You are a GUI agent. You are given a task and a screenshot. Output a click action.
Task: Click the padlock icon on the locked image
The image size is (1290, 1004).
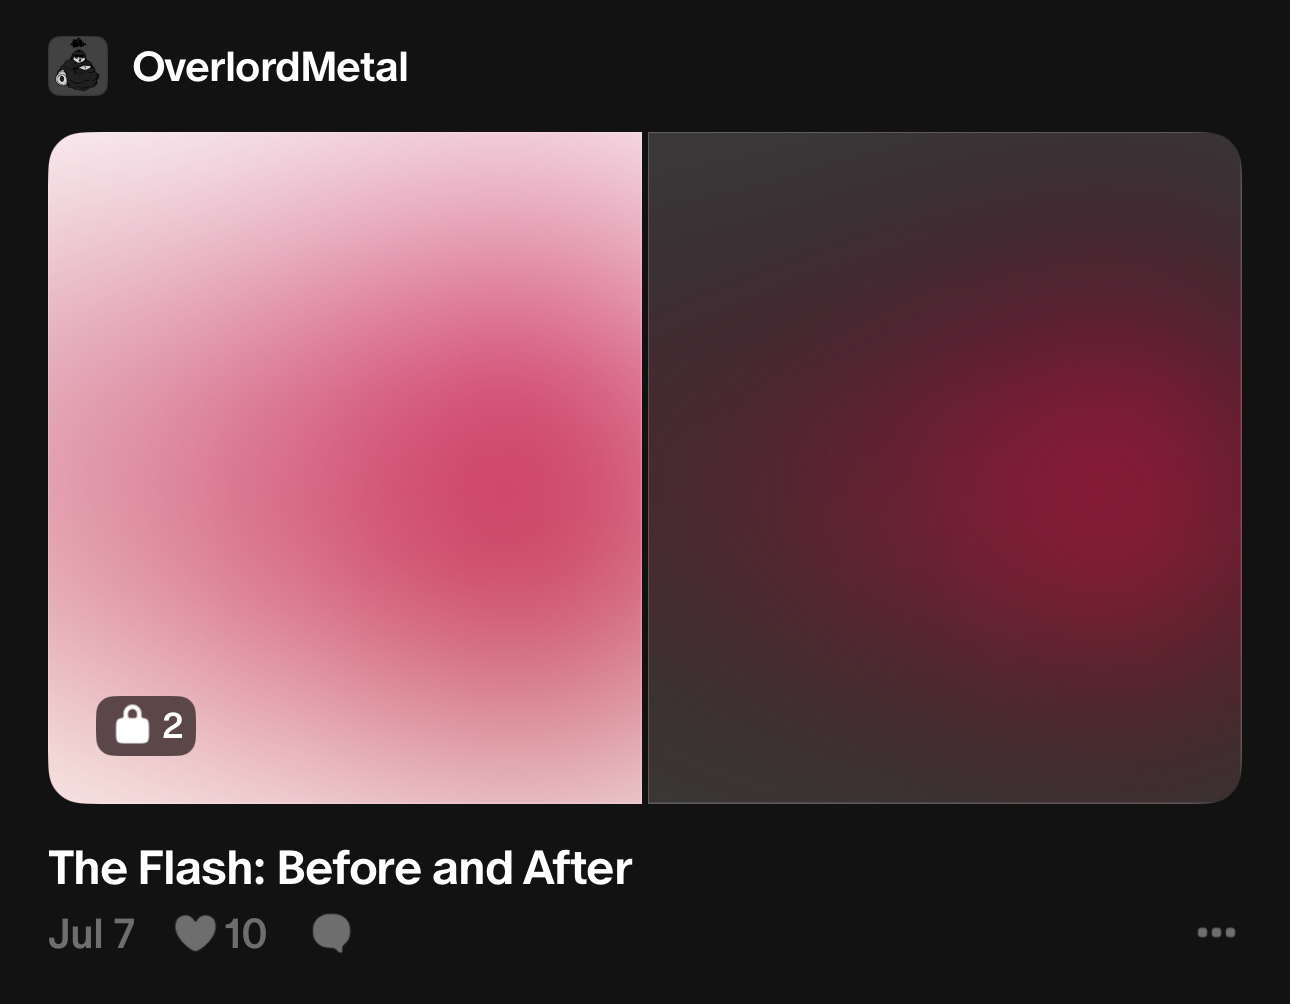click(x=132, y=725)
